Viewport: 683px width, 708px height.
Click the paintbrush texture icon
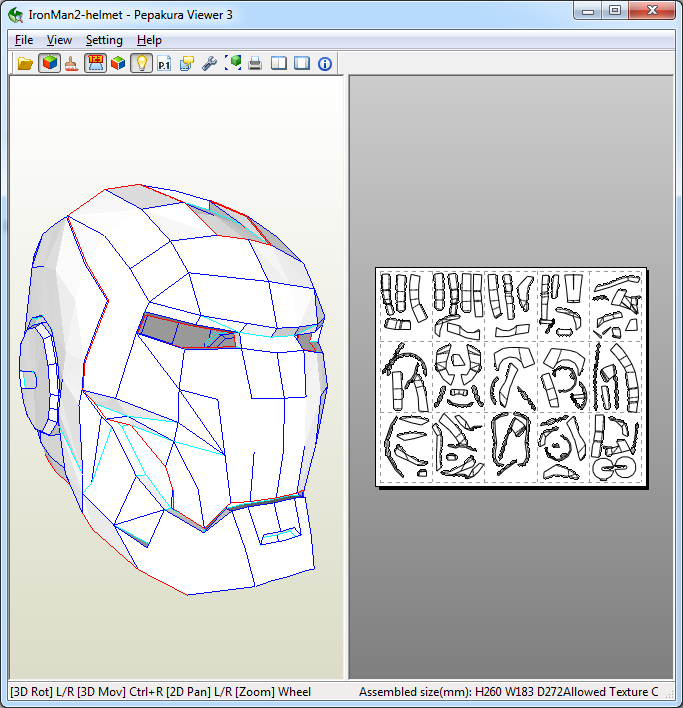[72, 63]
